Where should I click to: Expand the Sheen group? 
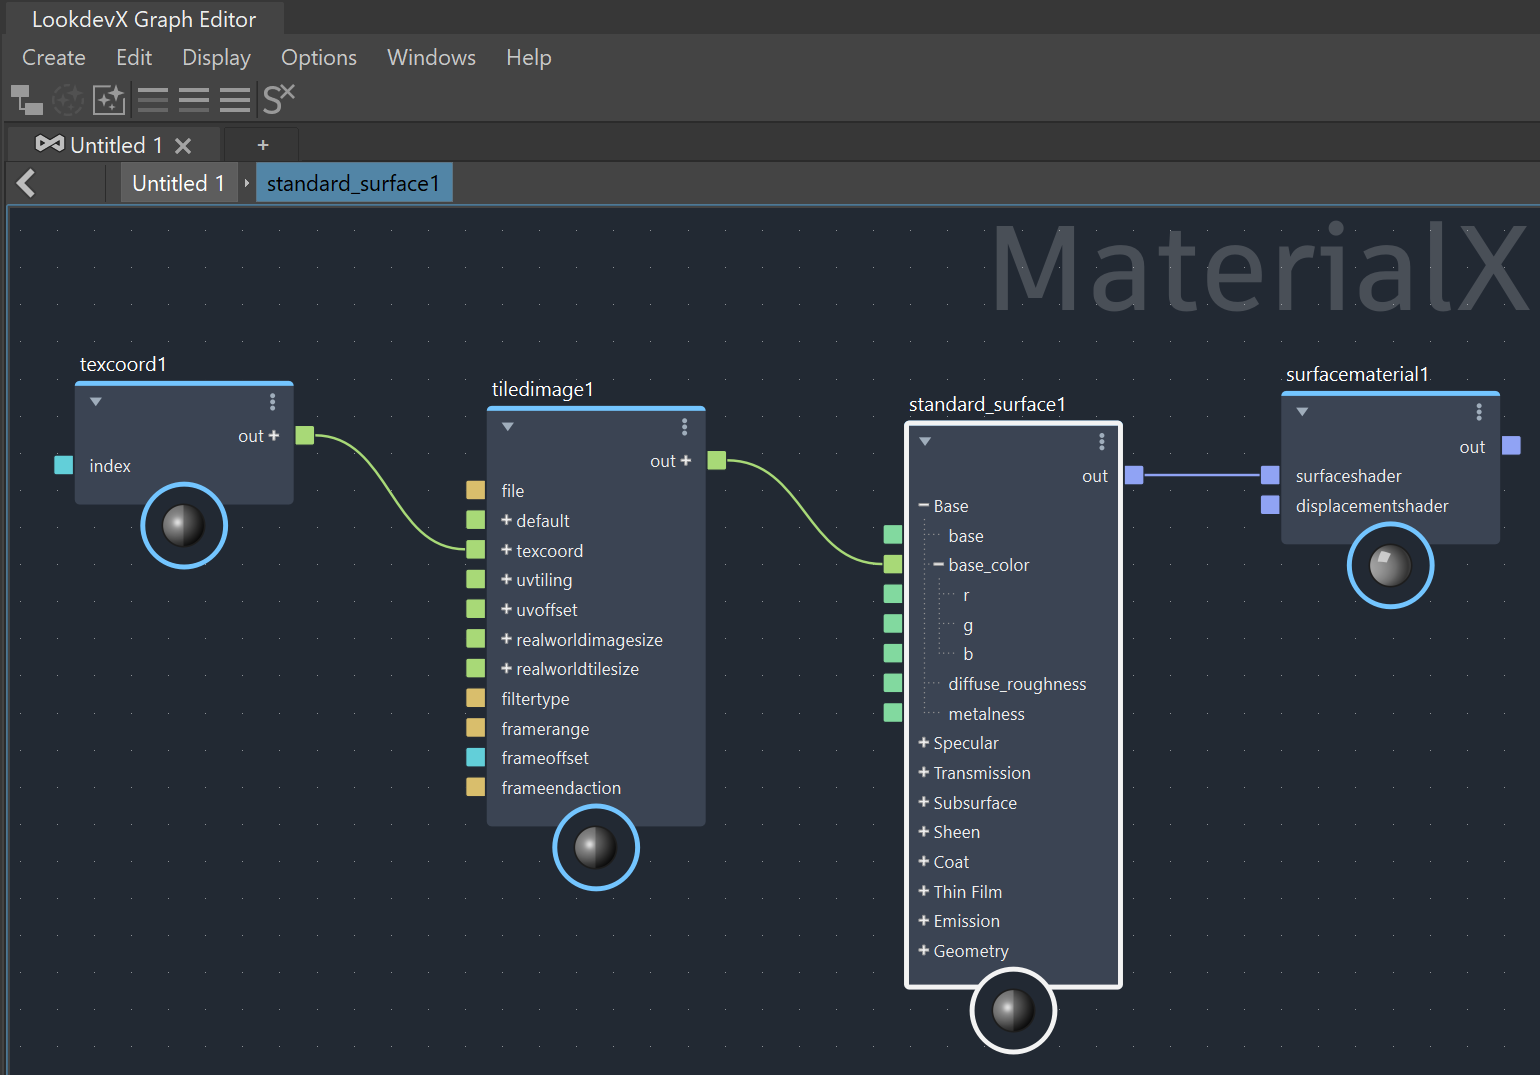924,831
